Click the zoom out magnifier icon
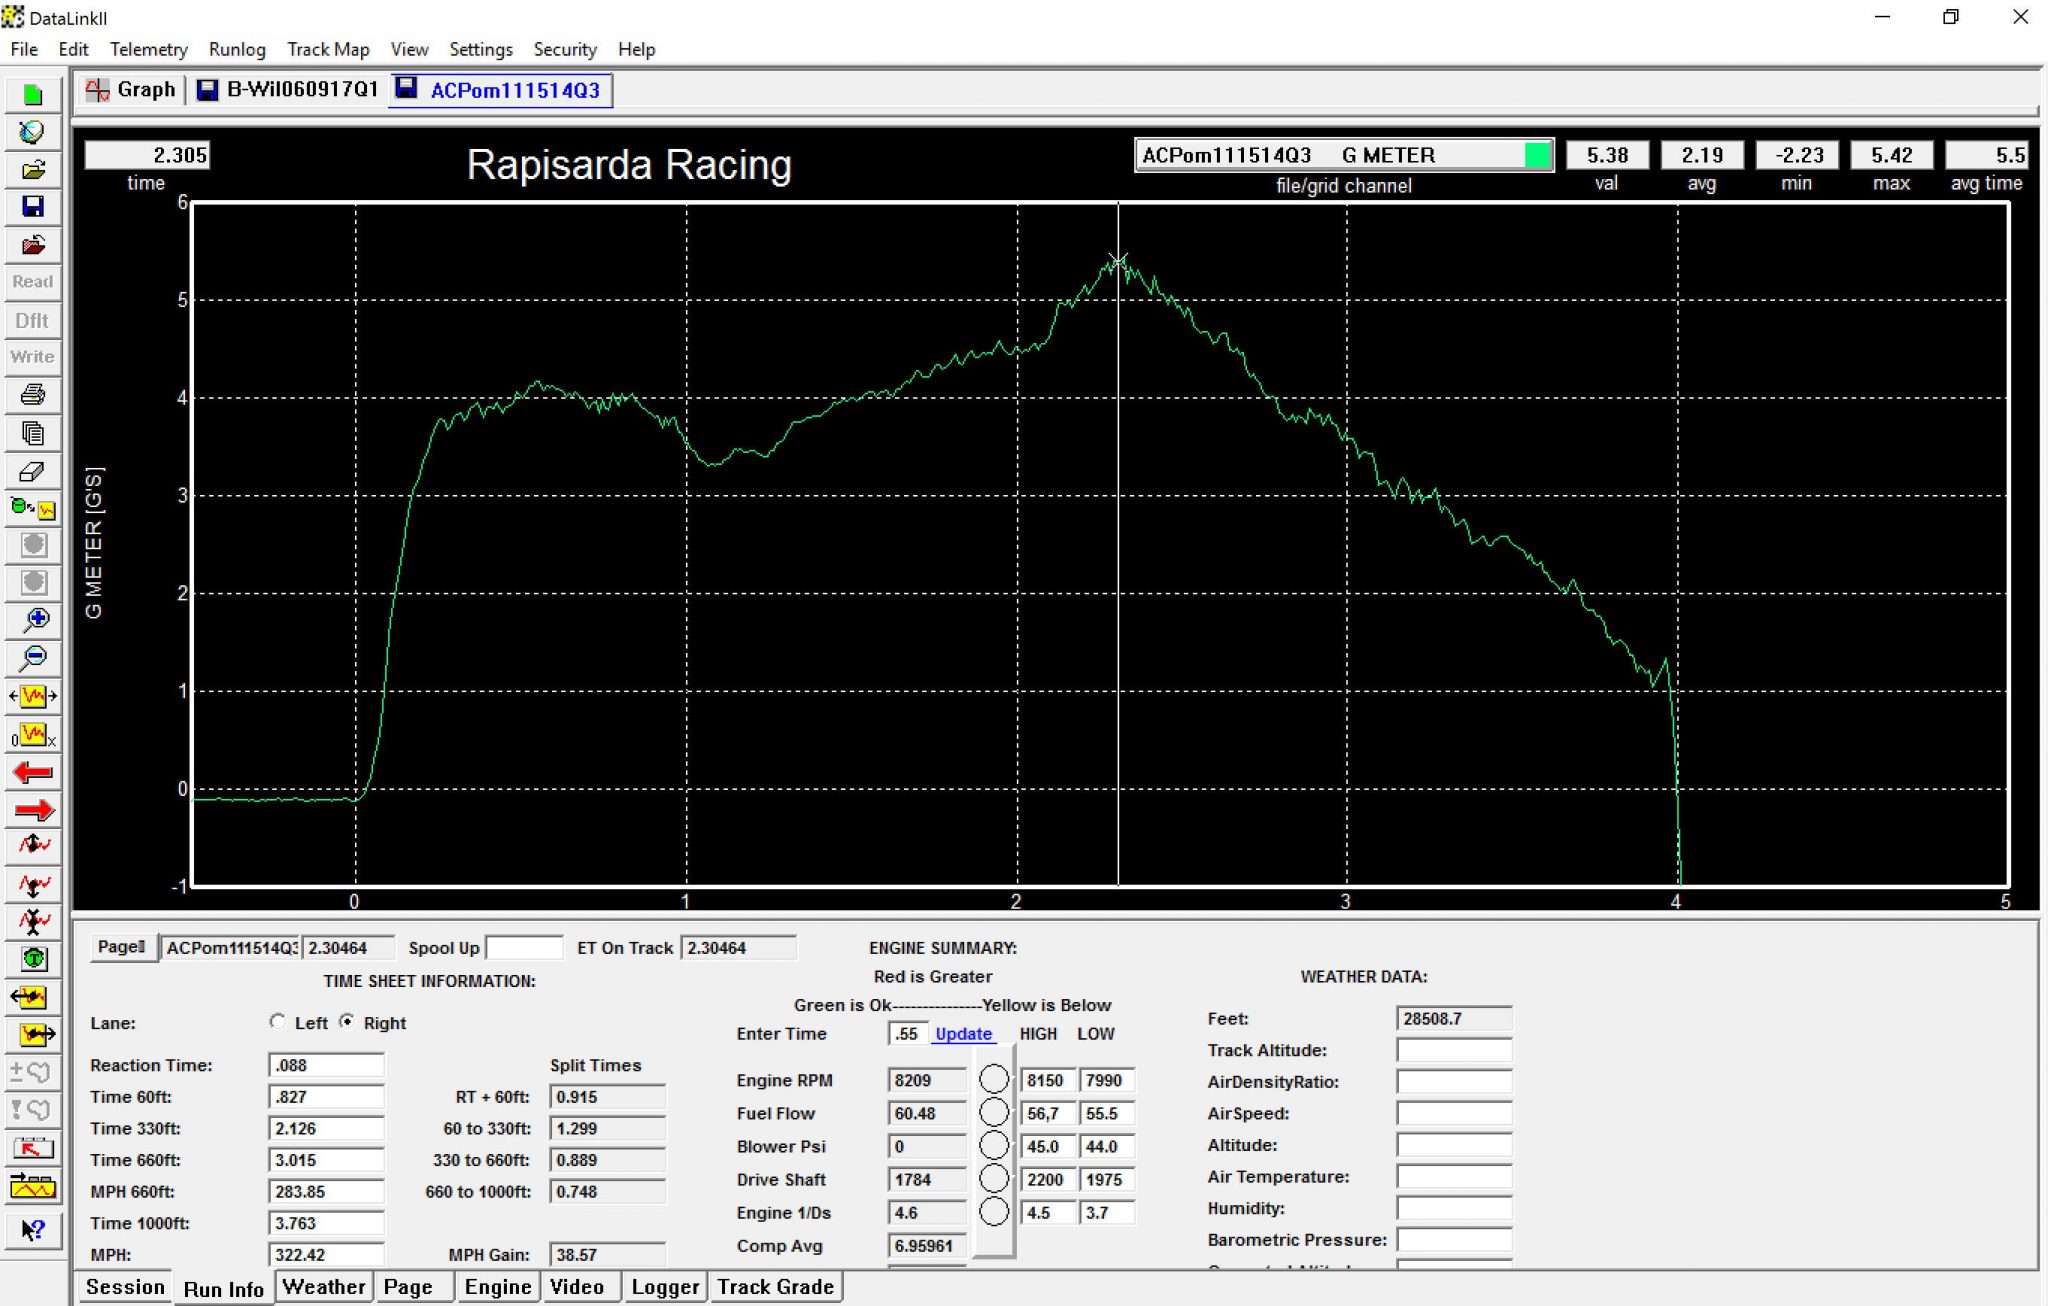Viewport: 2048px width, 1306px height. (33, 658)
